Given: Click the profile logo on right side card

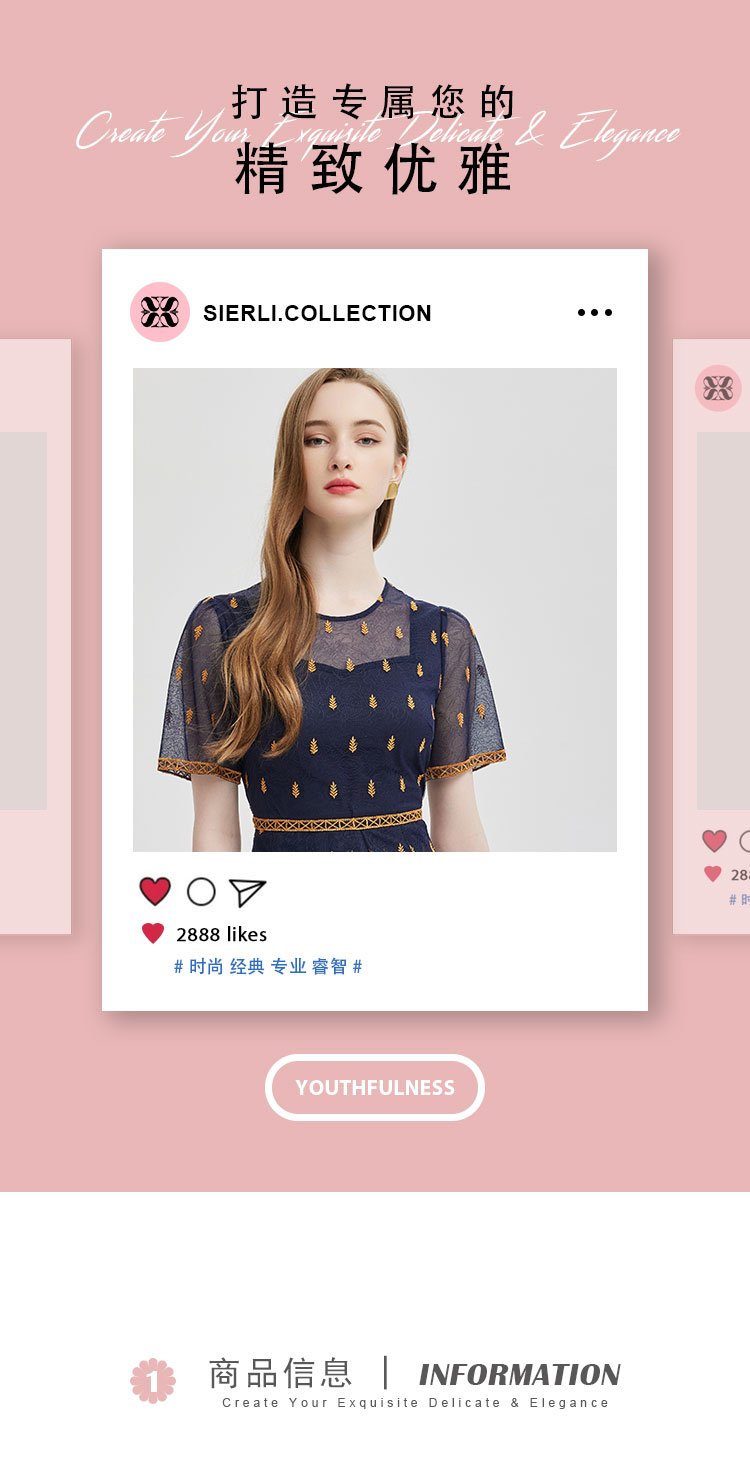Looking at the screenshot, I should [718, 388].
